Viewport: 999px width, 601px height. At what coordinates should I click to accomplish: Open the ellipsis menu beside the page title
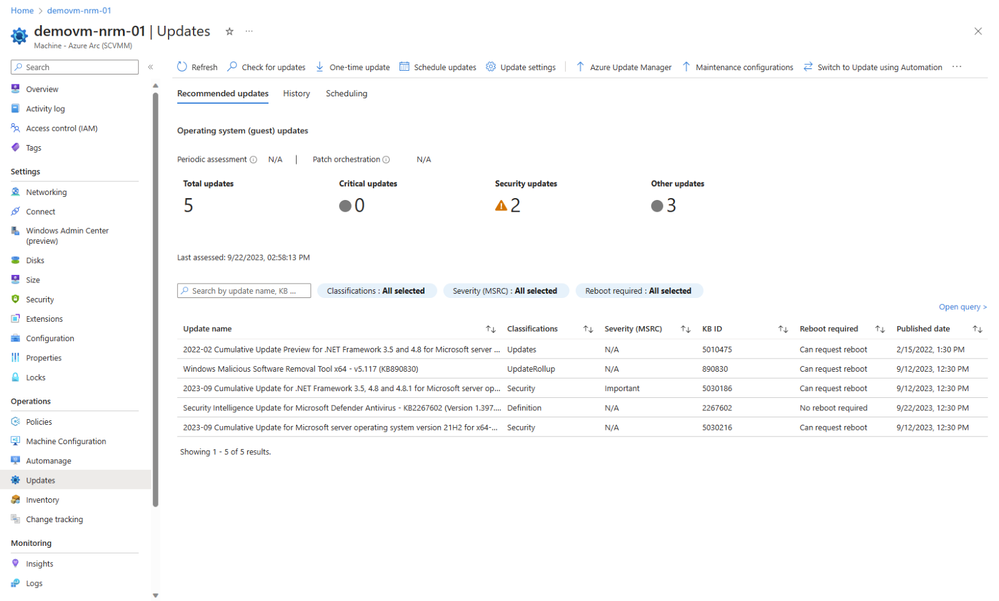coord(249,31)
